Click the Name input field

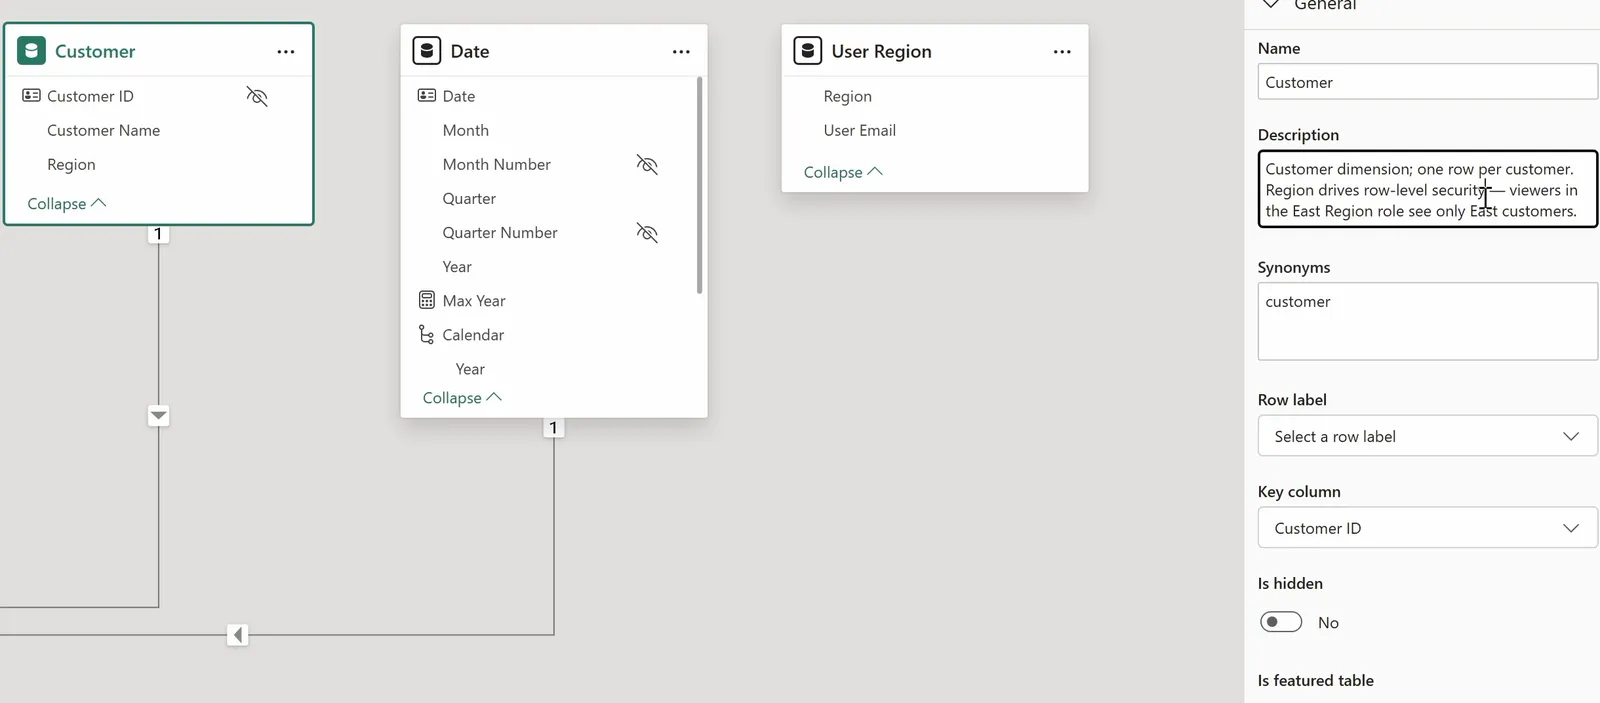coord(1427,82)
